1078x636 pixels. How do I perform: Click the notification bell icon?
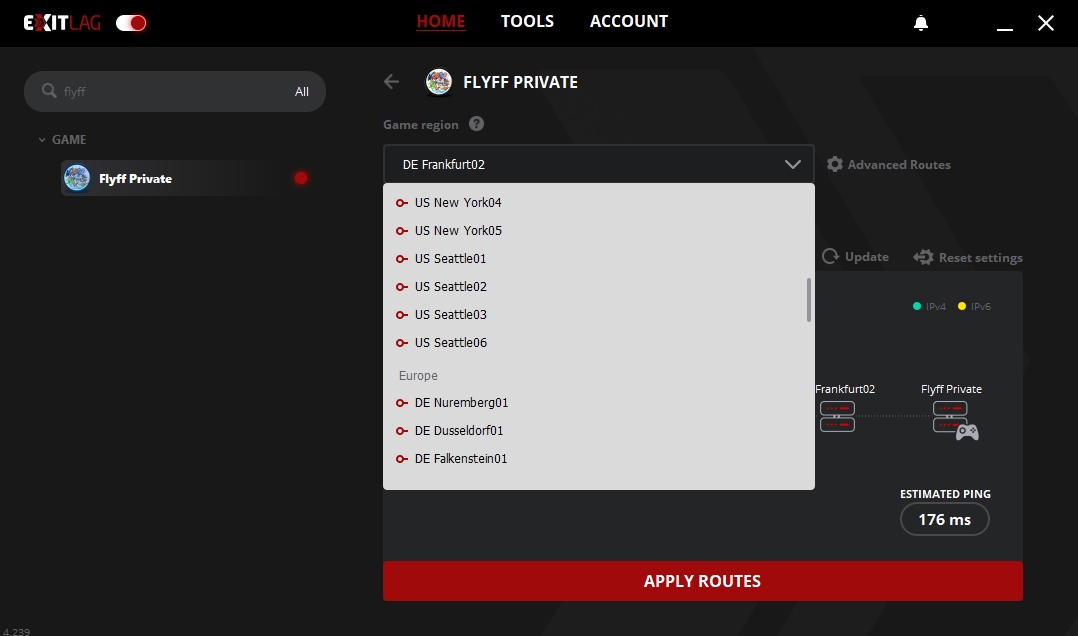point(921,23)
